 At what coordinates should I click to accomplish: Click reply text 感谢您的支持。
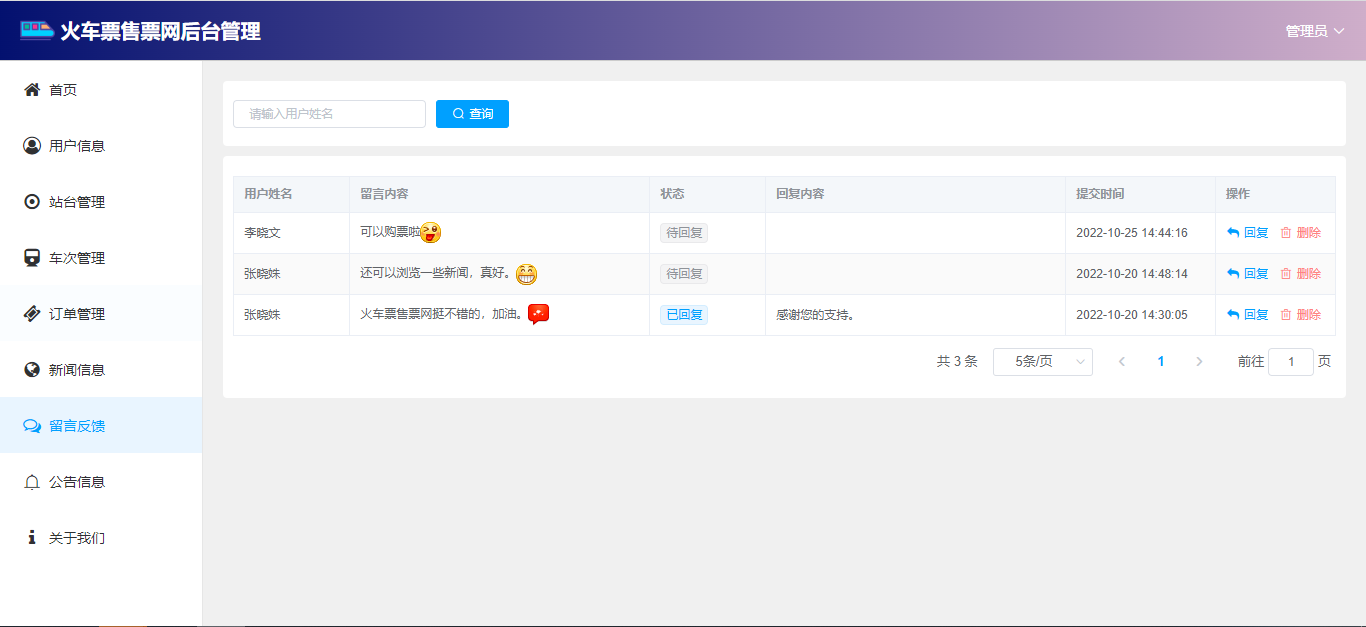815,315
